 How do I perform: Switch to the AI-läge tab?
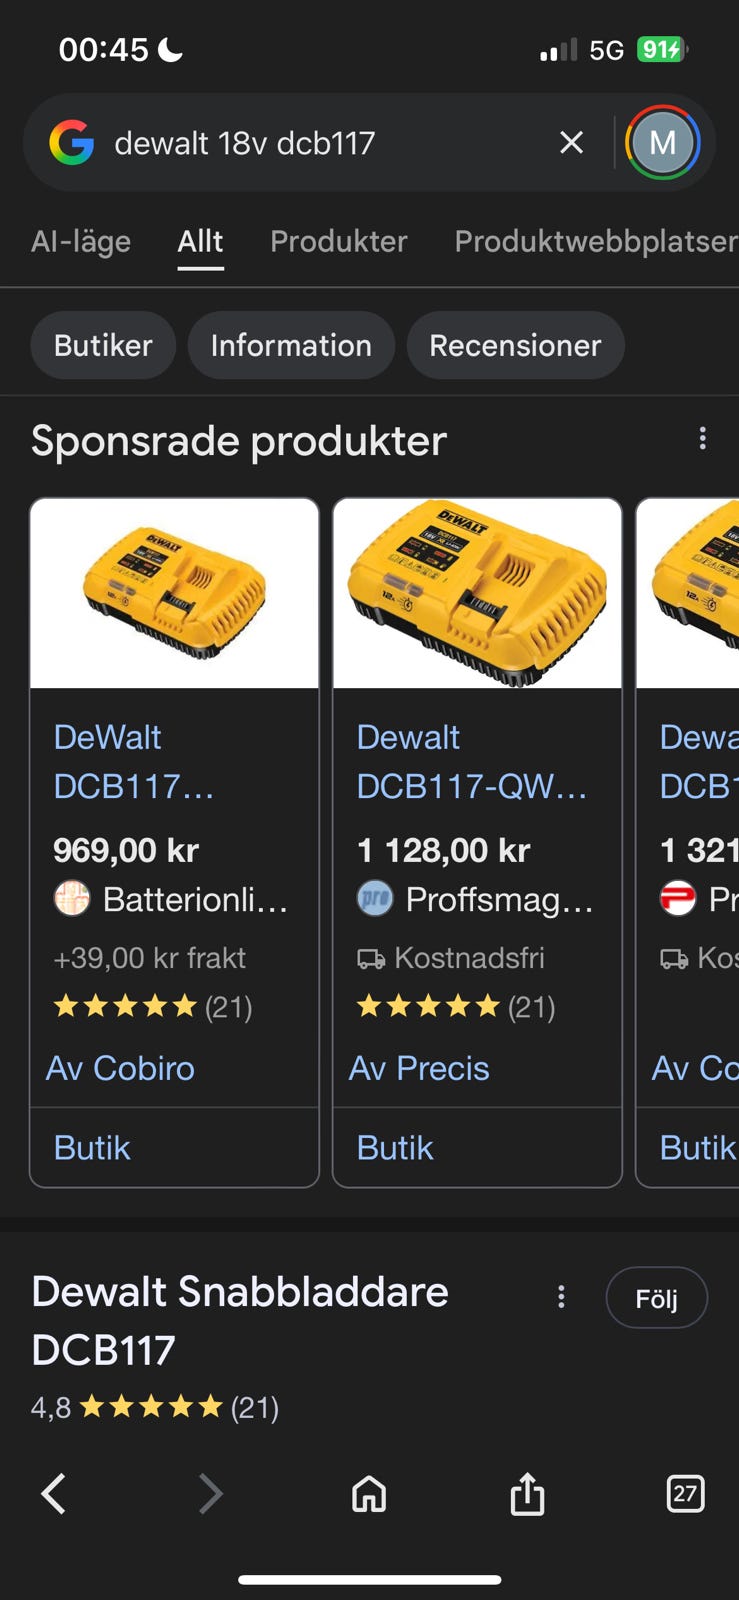coord(81,241)
